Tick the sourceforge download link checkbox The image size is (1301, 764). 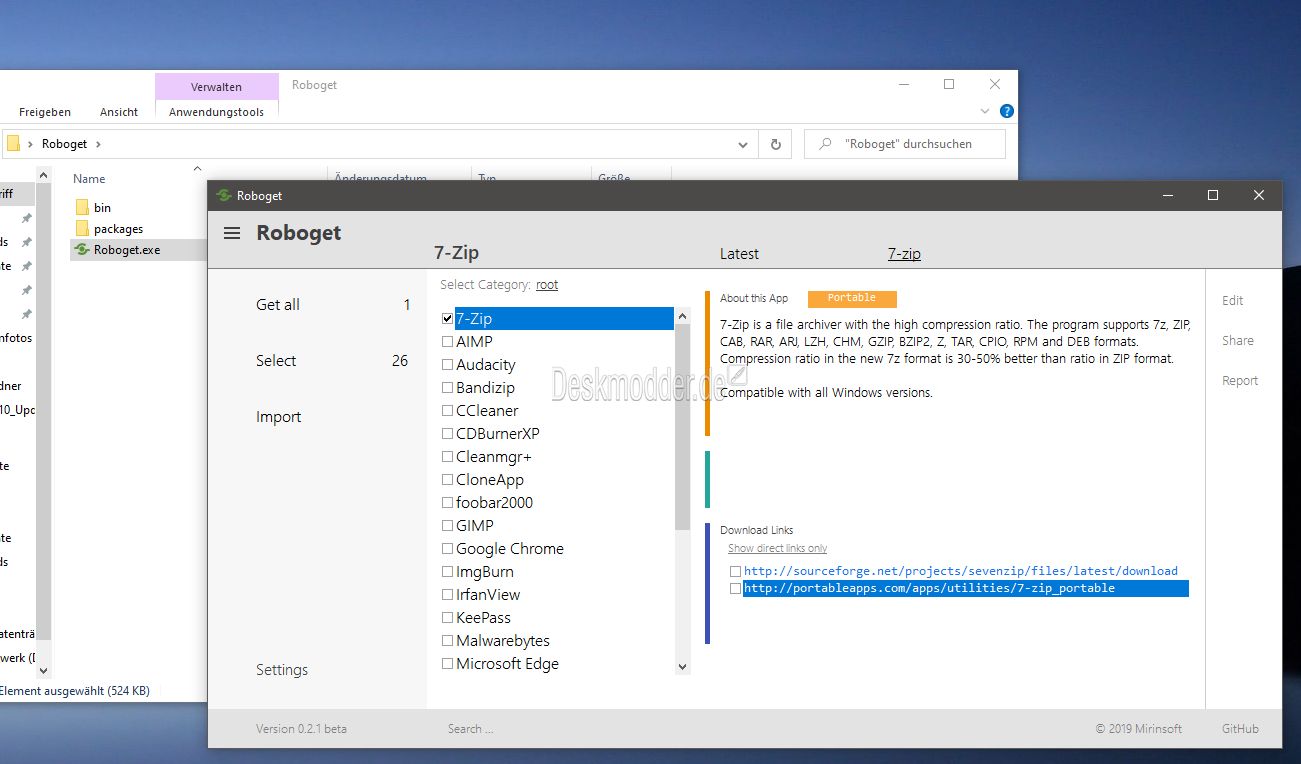pos(735,572)
